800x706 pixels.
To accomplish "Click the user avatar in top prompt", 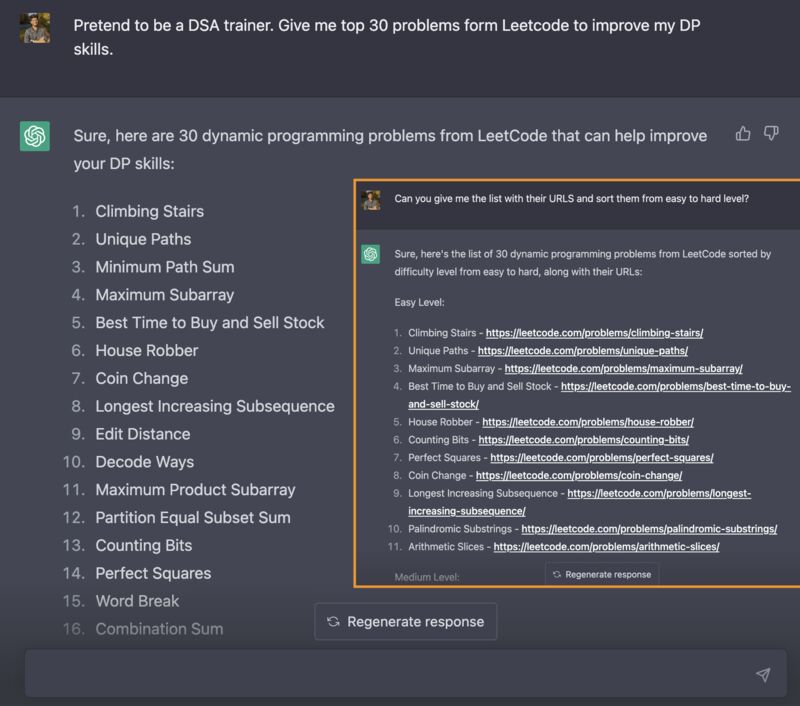I will click(x=35, y=29).
